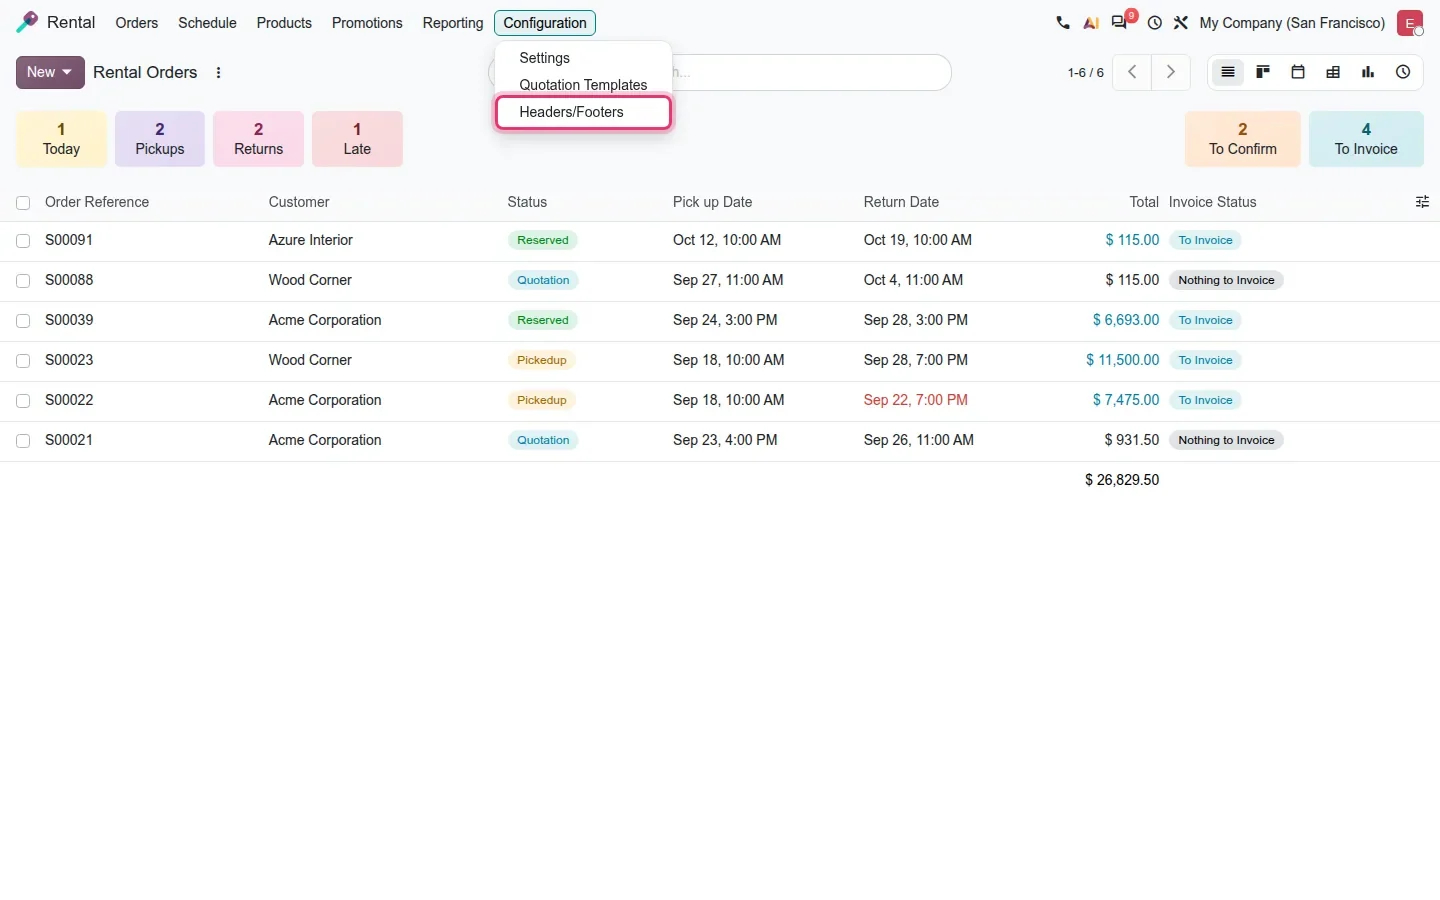Open the Promotions menu
Viewport: 1440px width, 900px height.
pyautogui.click(x=367, y=23)
